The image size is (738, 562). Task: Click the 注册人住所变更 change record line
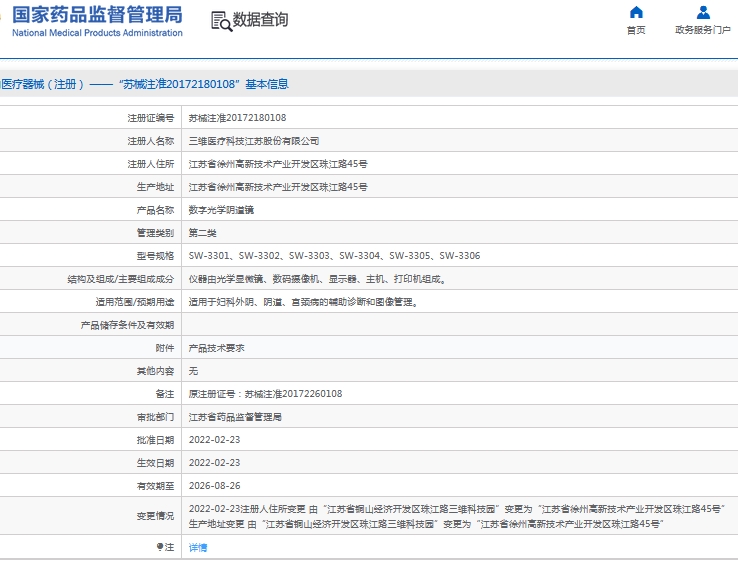pos(457,509)
